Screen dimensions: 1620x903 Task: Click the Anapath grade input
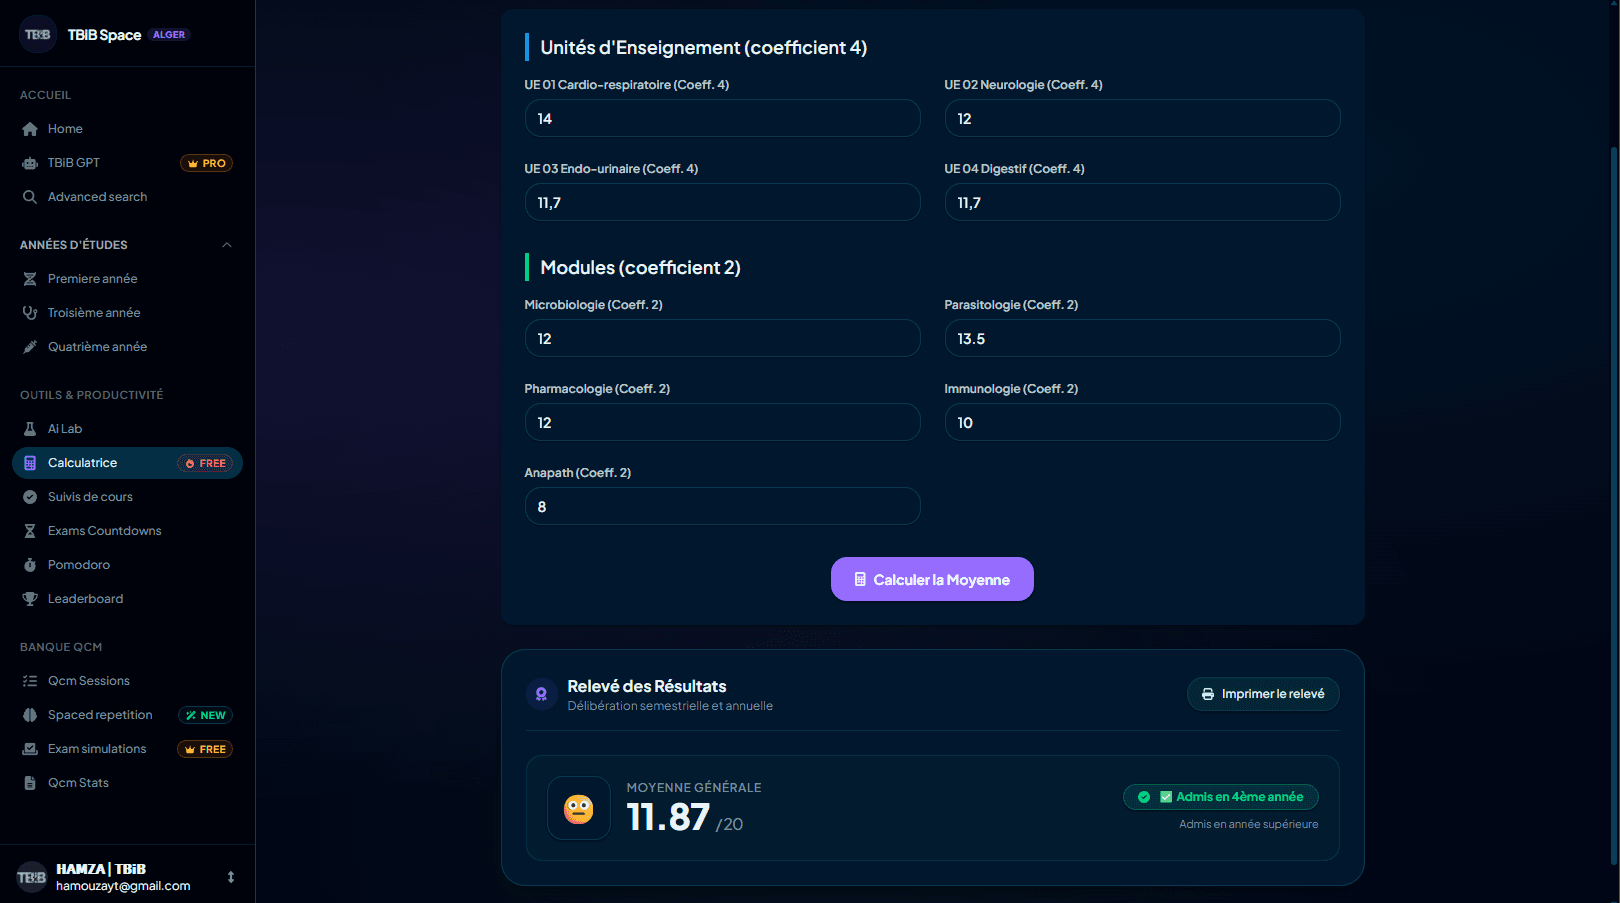point(722,506)
